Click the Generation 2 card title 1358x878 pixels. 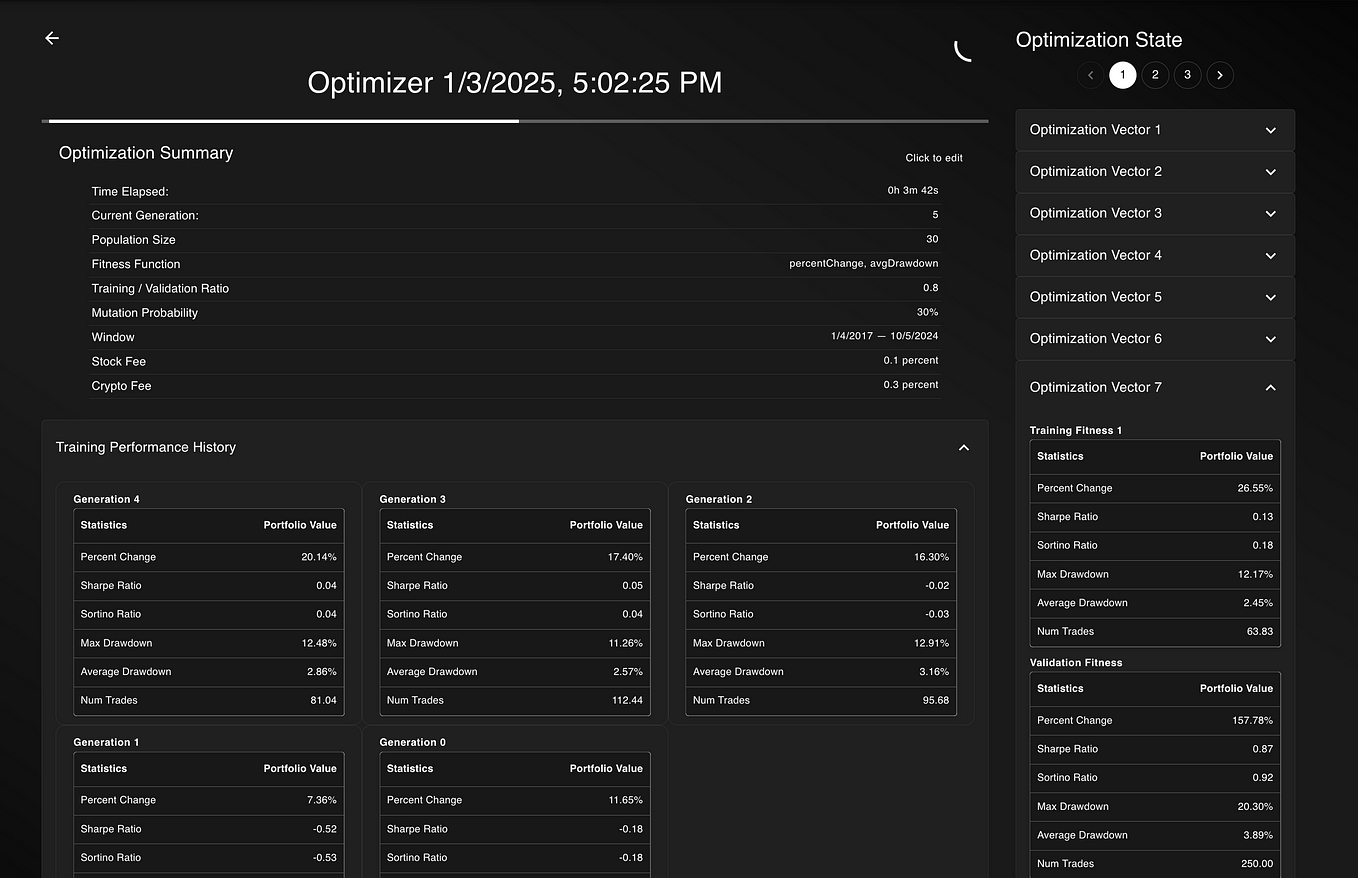[x=719, y=499]
